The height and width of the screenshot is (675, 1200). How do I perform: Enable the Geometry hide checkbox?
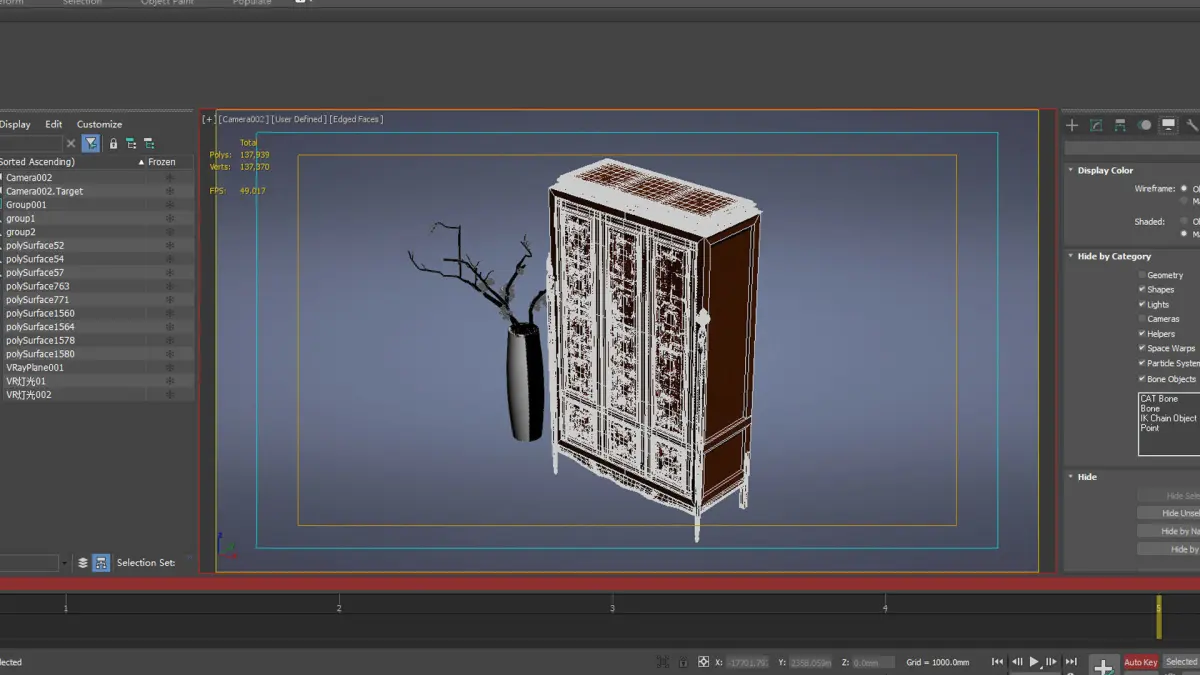click(x=1142, y=275)
